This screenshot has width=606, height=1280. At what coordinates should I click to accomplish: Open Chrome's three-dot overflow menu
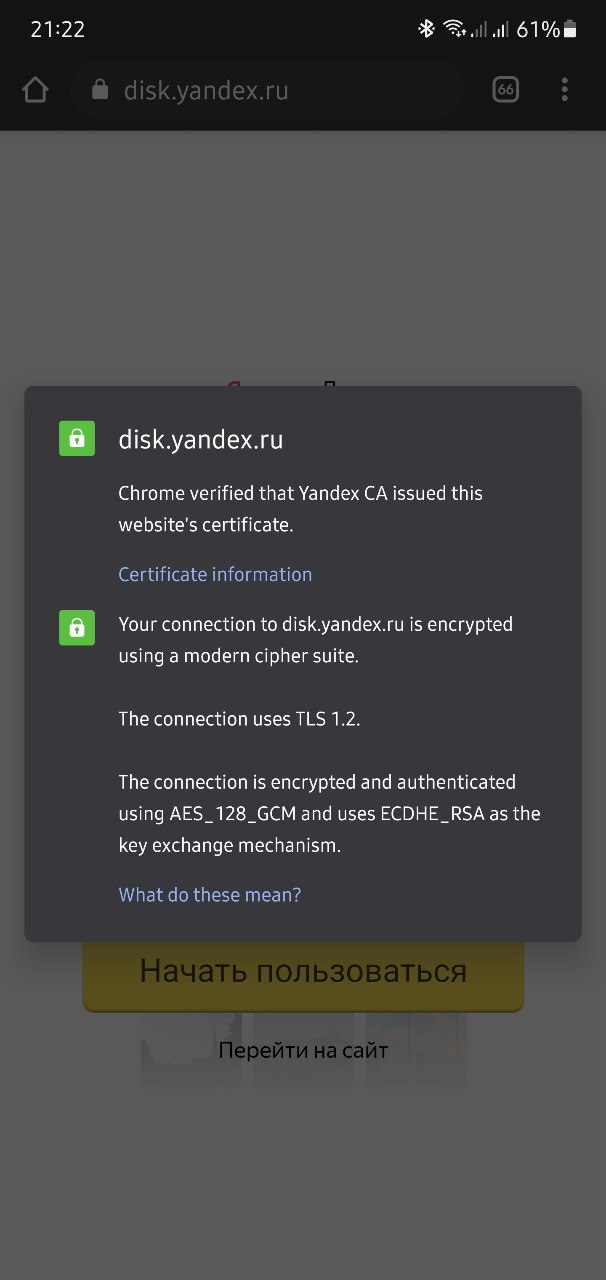click(x=565, y=90)
